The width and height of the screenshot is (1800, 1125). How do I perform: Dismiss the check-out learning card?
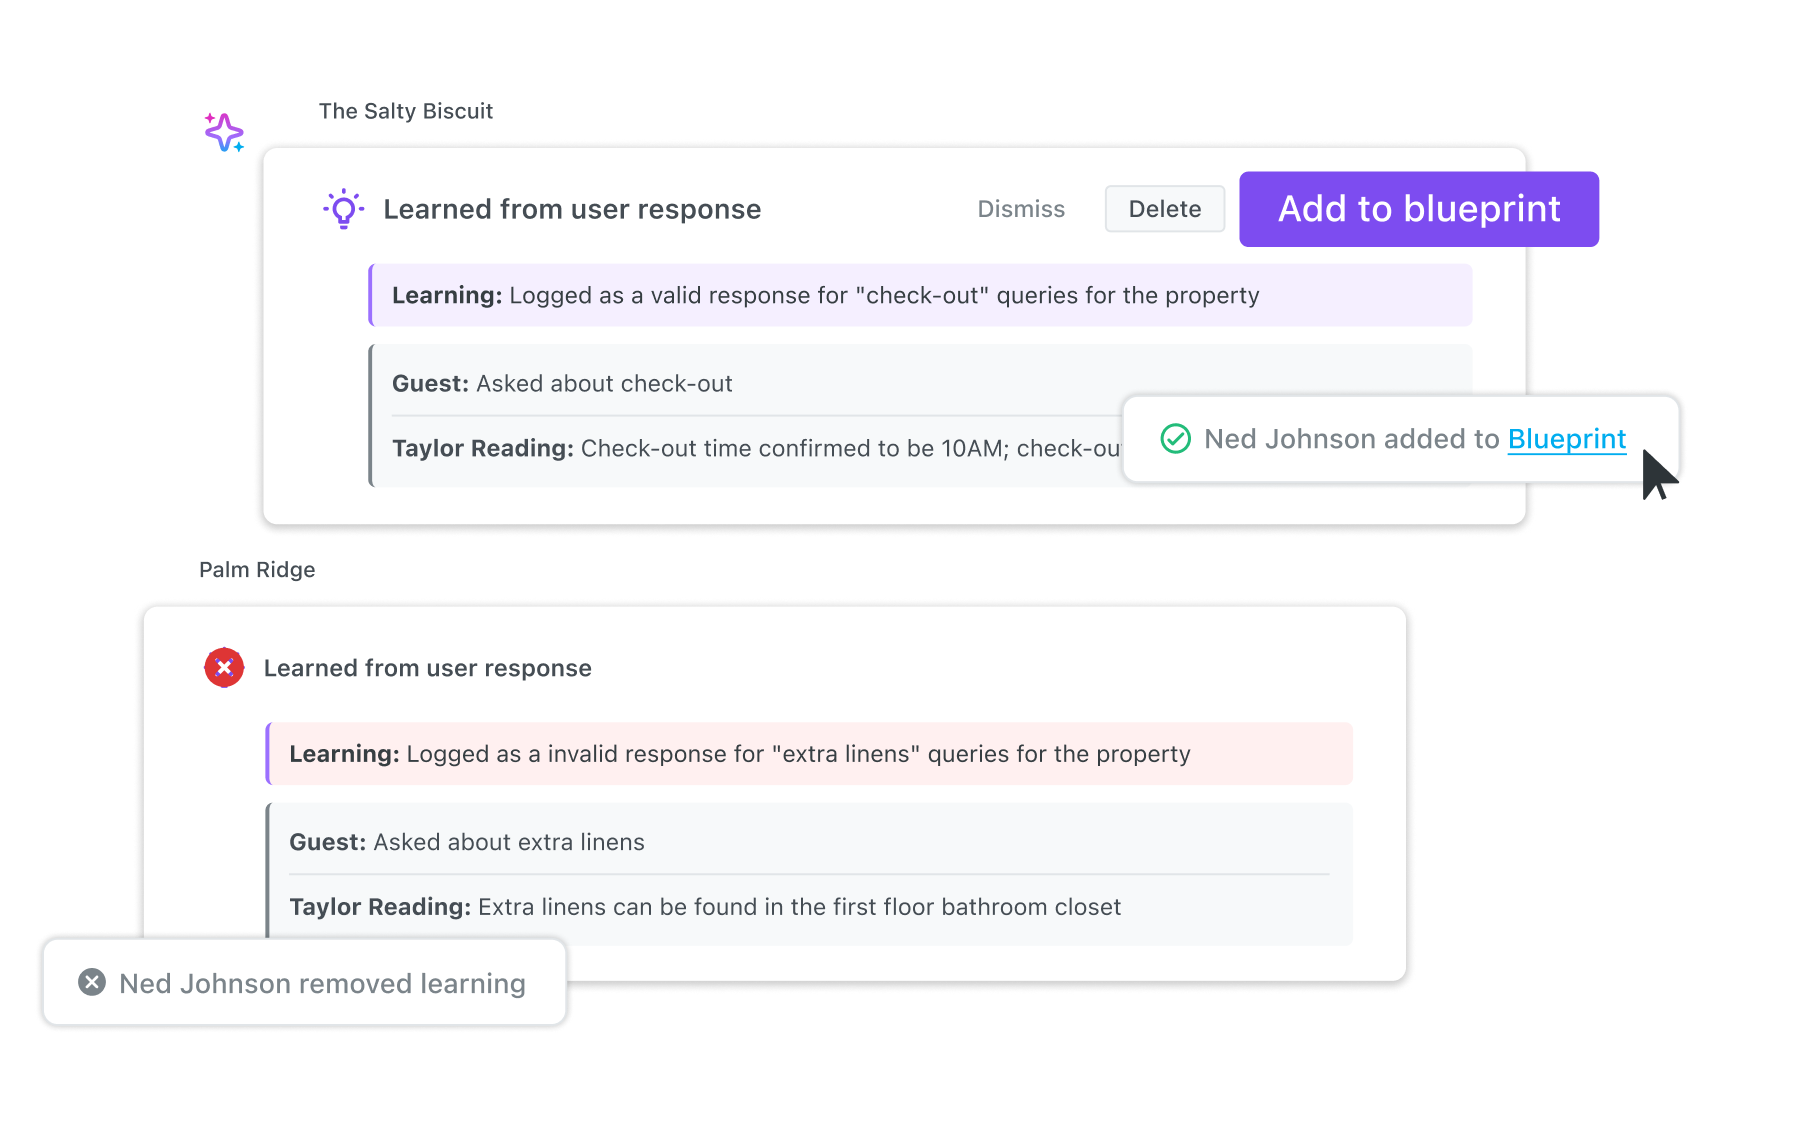point(1020,209)
